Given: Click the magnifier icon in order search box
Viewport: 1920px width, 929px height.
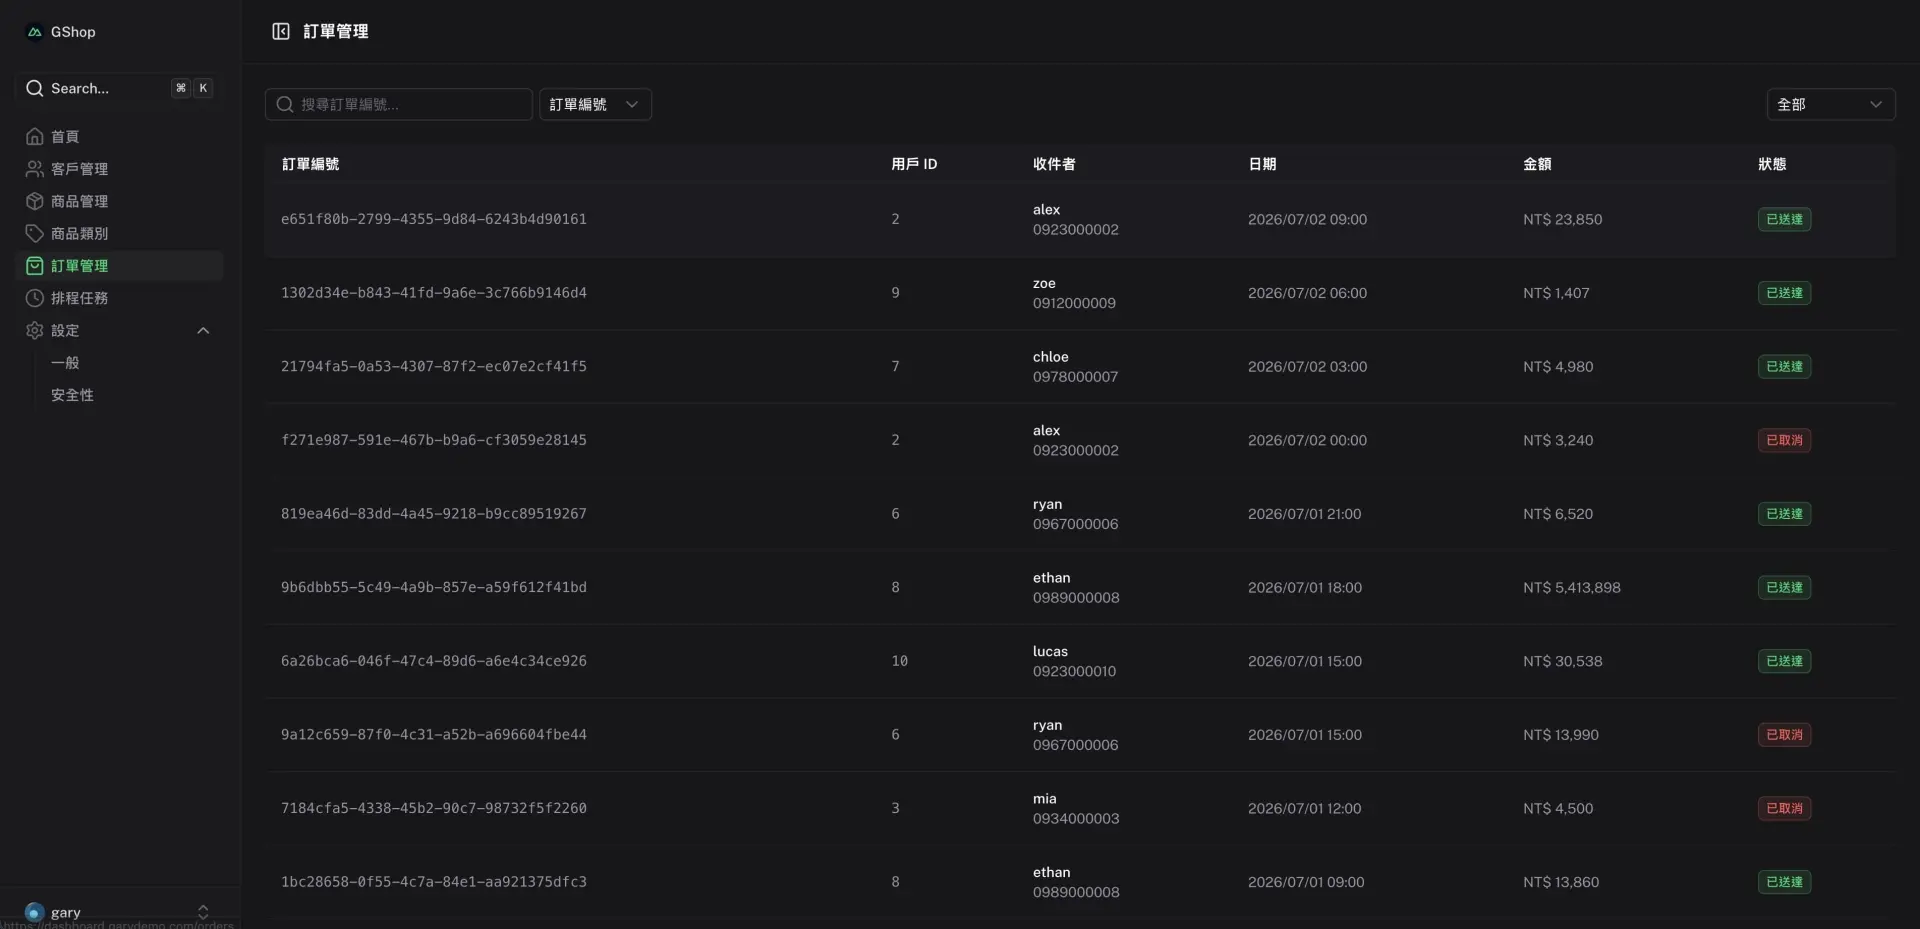Looking at the screenshot, I should (x=285, y=104).
